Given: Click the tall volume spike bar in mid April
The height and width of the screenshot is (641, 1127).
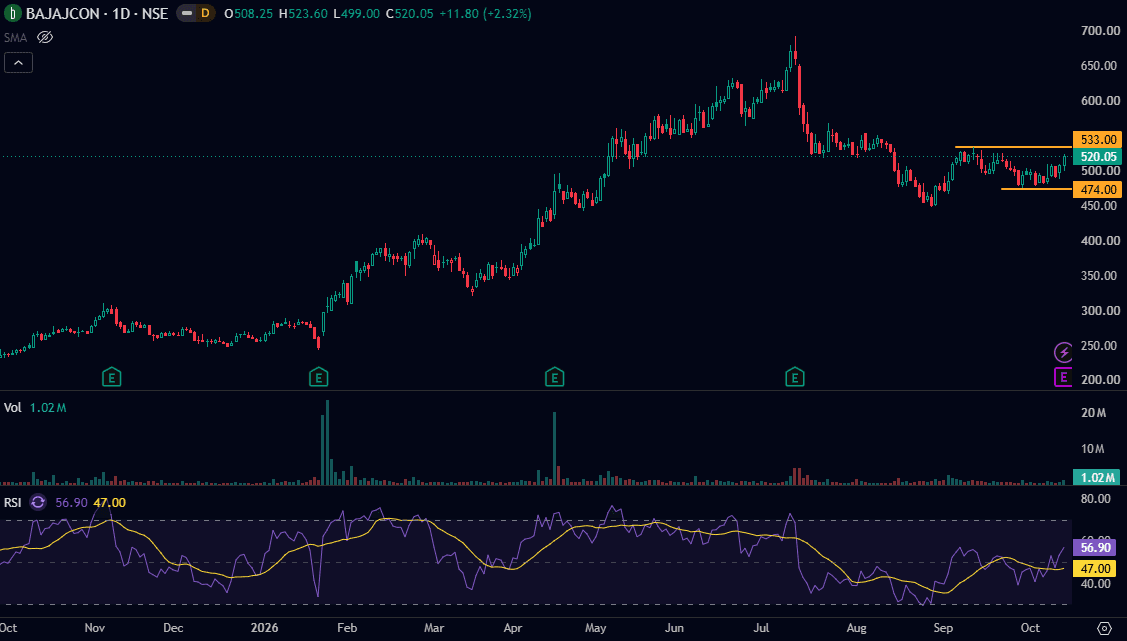Looking at the screenshot, I should (554, 448).
